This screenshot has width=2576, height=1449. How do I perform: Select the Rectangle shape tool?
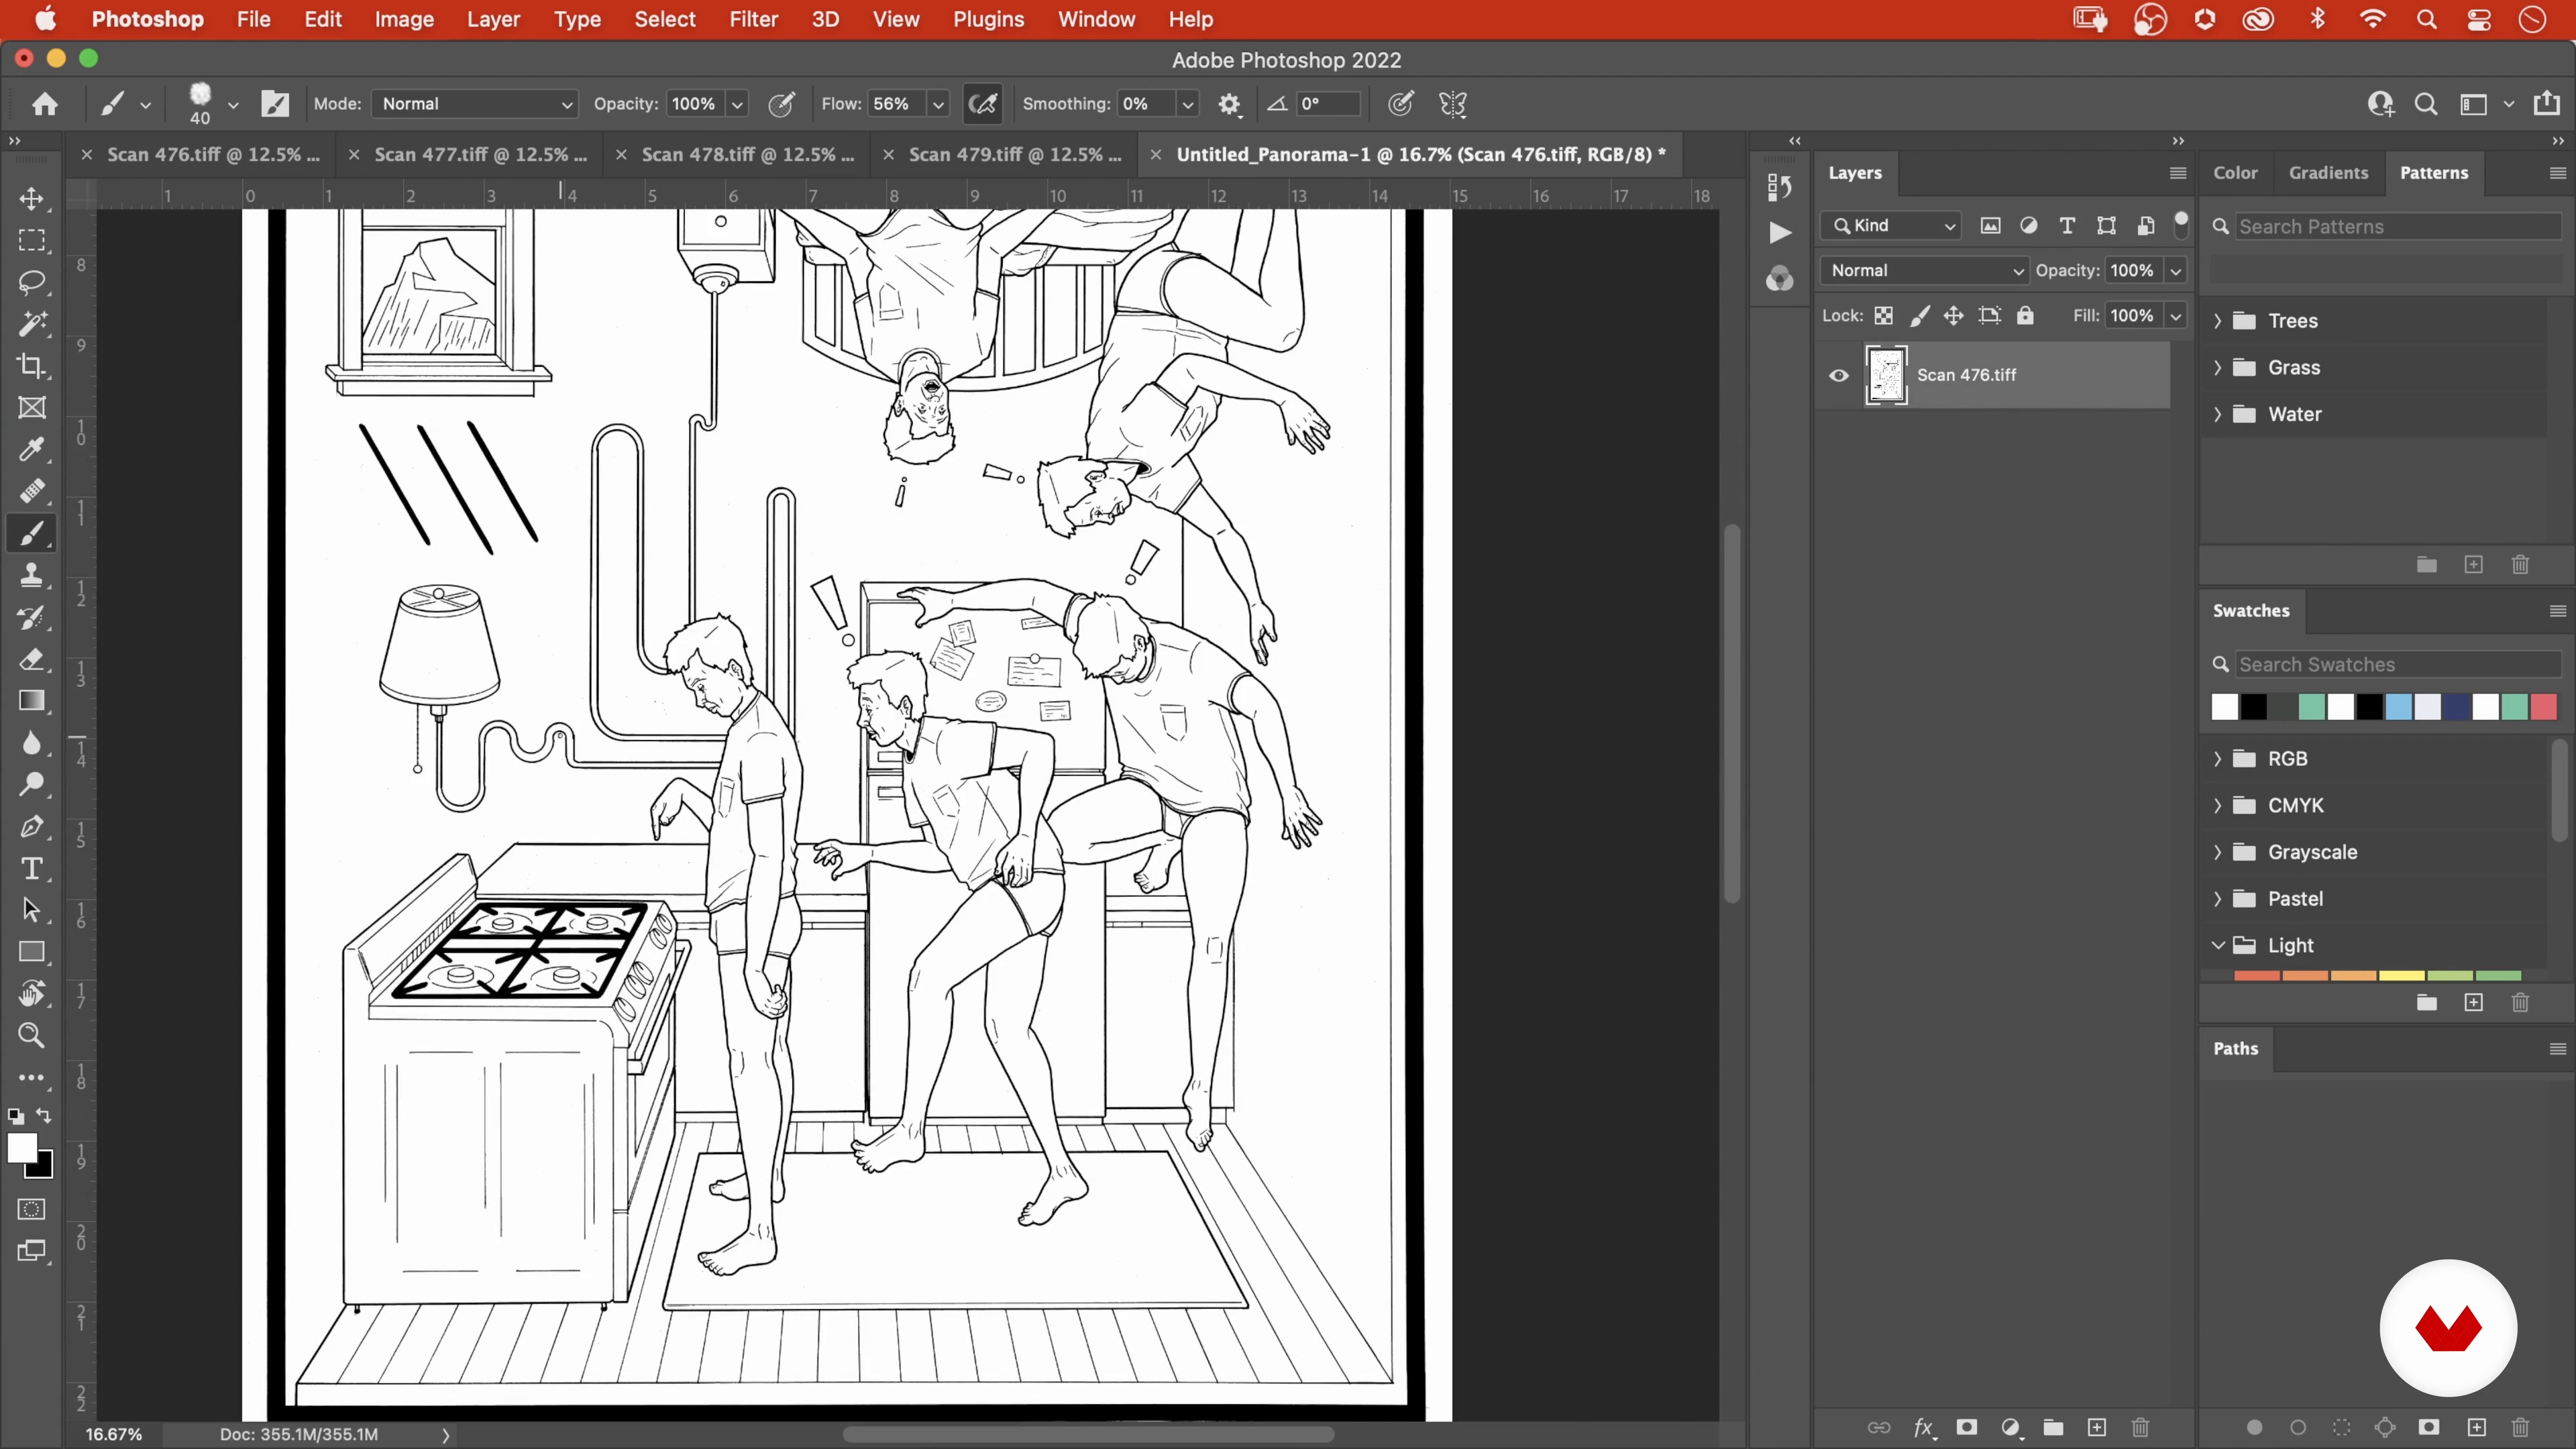coord(32,952)
